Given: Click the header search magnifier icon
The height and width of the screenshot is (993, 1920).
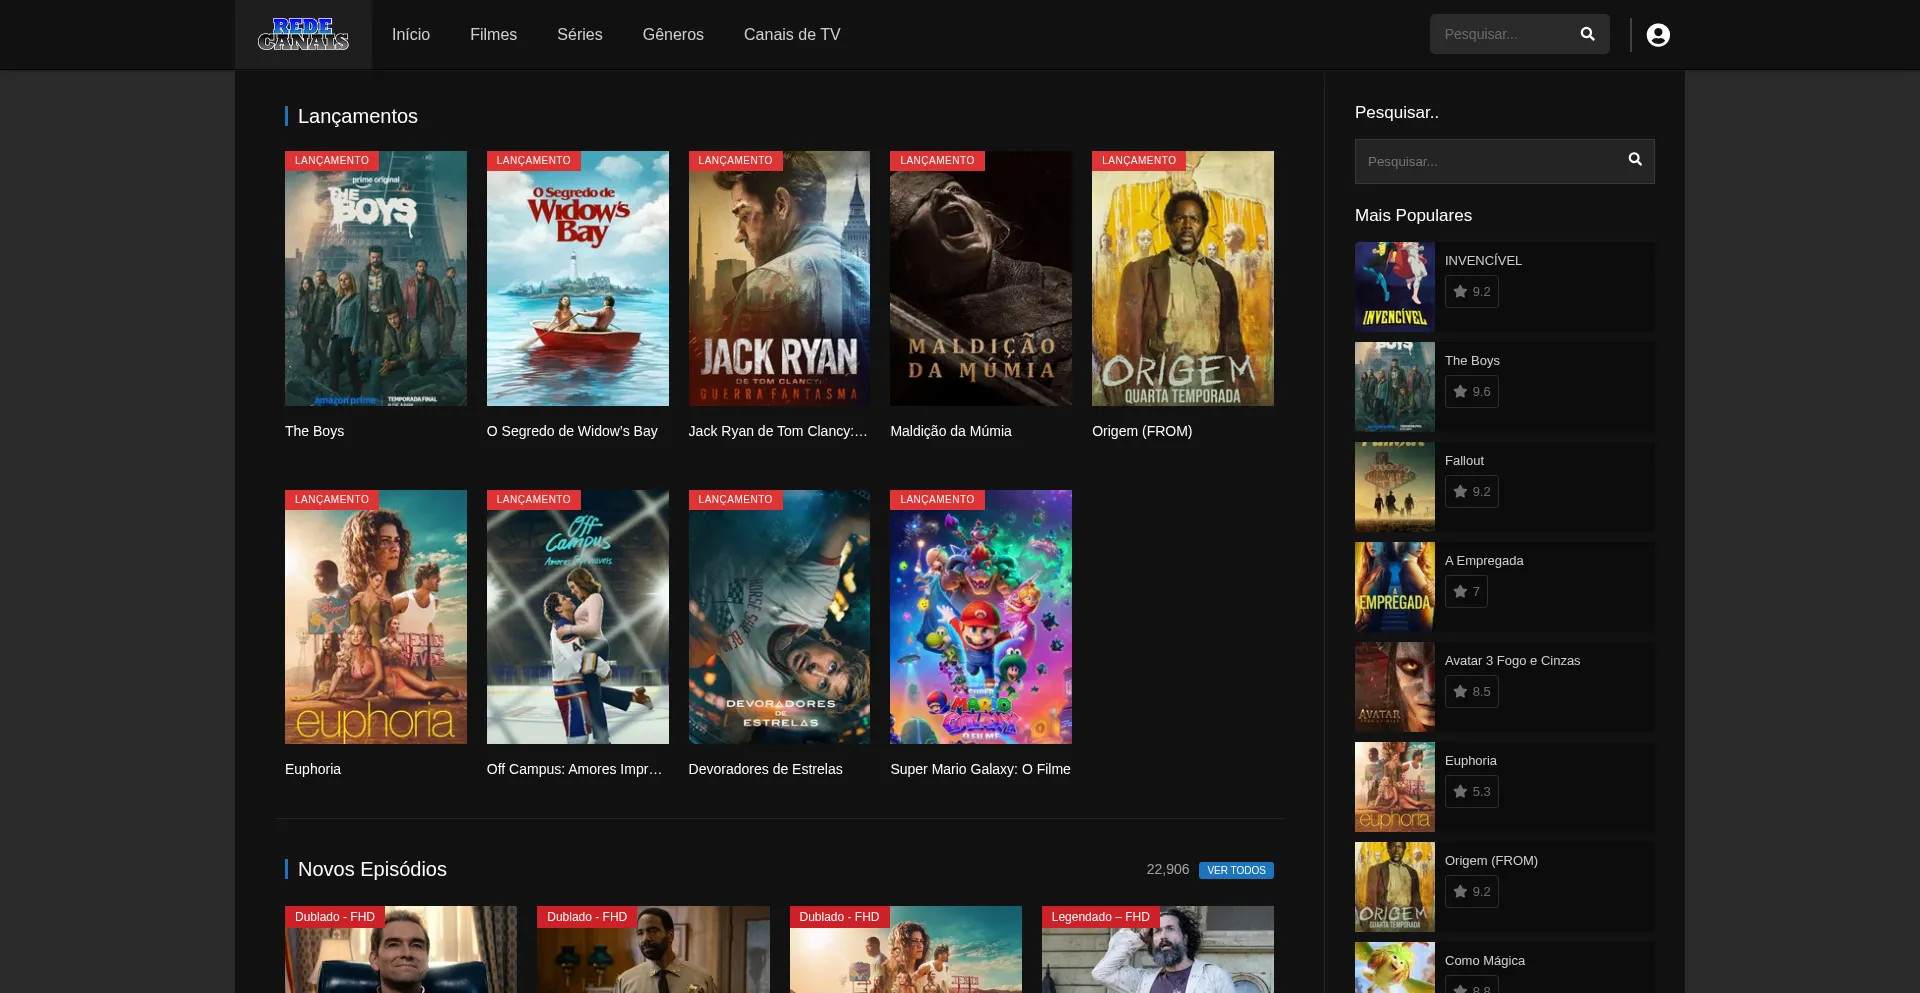Looking at the screenshot, I should 1587,34.
